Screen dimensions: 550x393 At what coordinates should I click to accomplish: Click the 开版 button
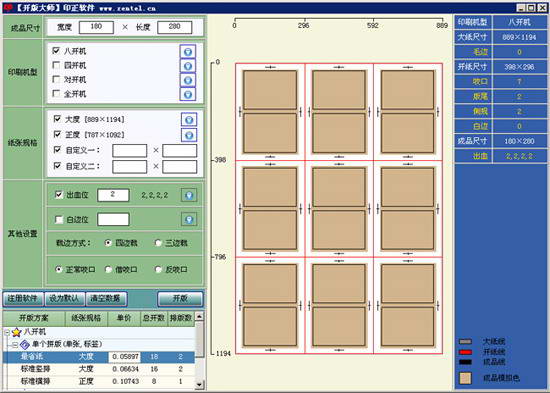pyautogui.click(x=180, y=299)
